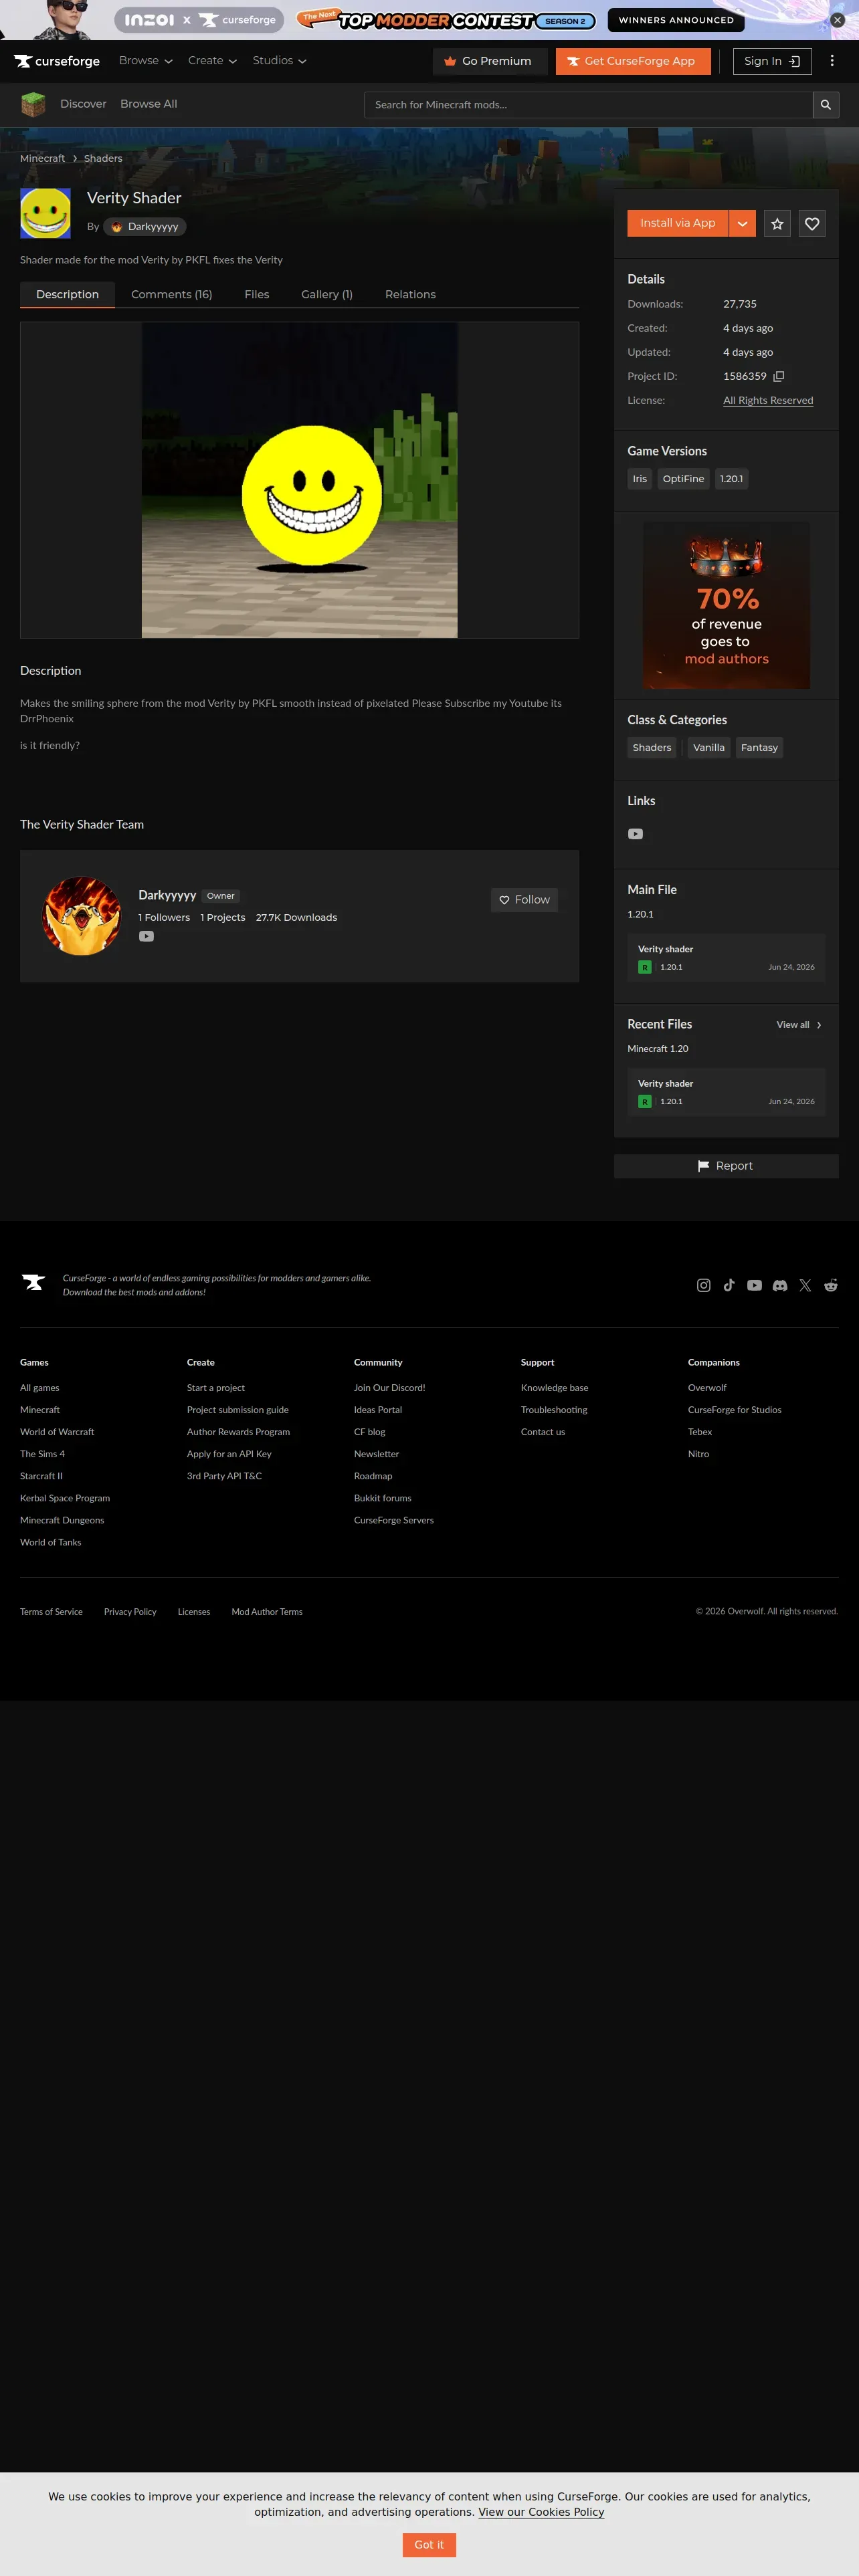Copy the Project ID 1586359
859x2576 pixels.
[x=778, y=376]
